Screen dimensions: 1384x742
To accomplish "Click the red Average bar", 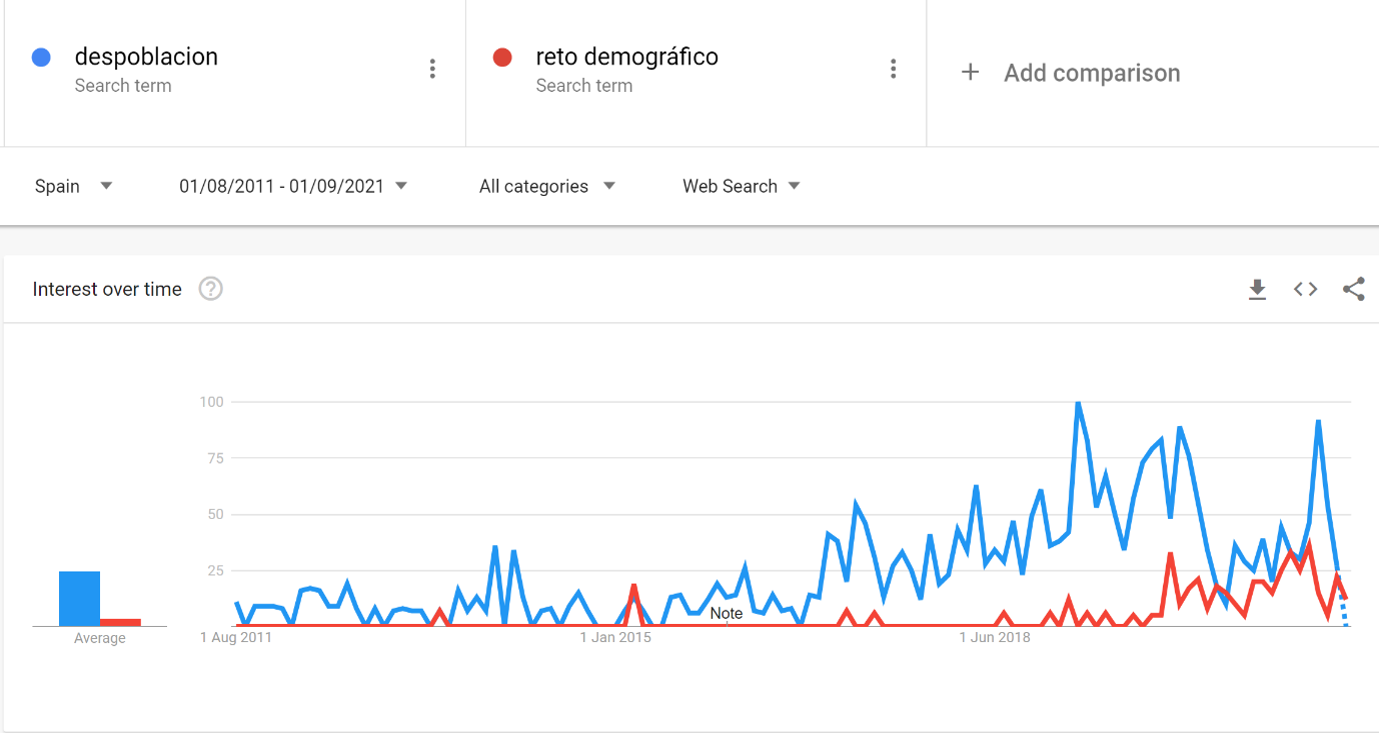I will click(120, 622).
